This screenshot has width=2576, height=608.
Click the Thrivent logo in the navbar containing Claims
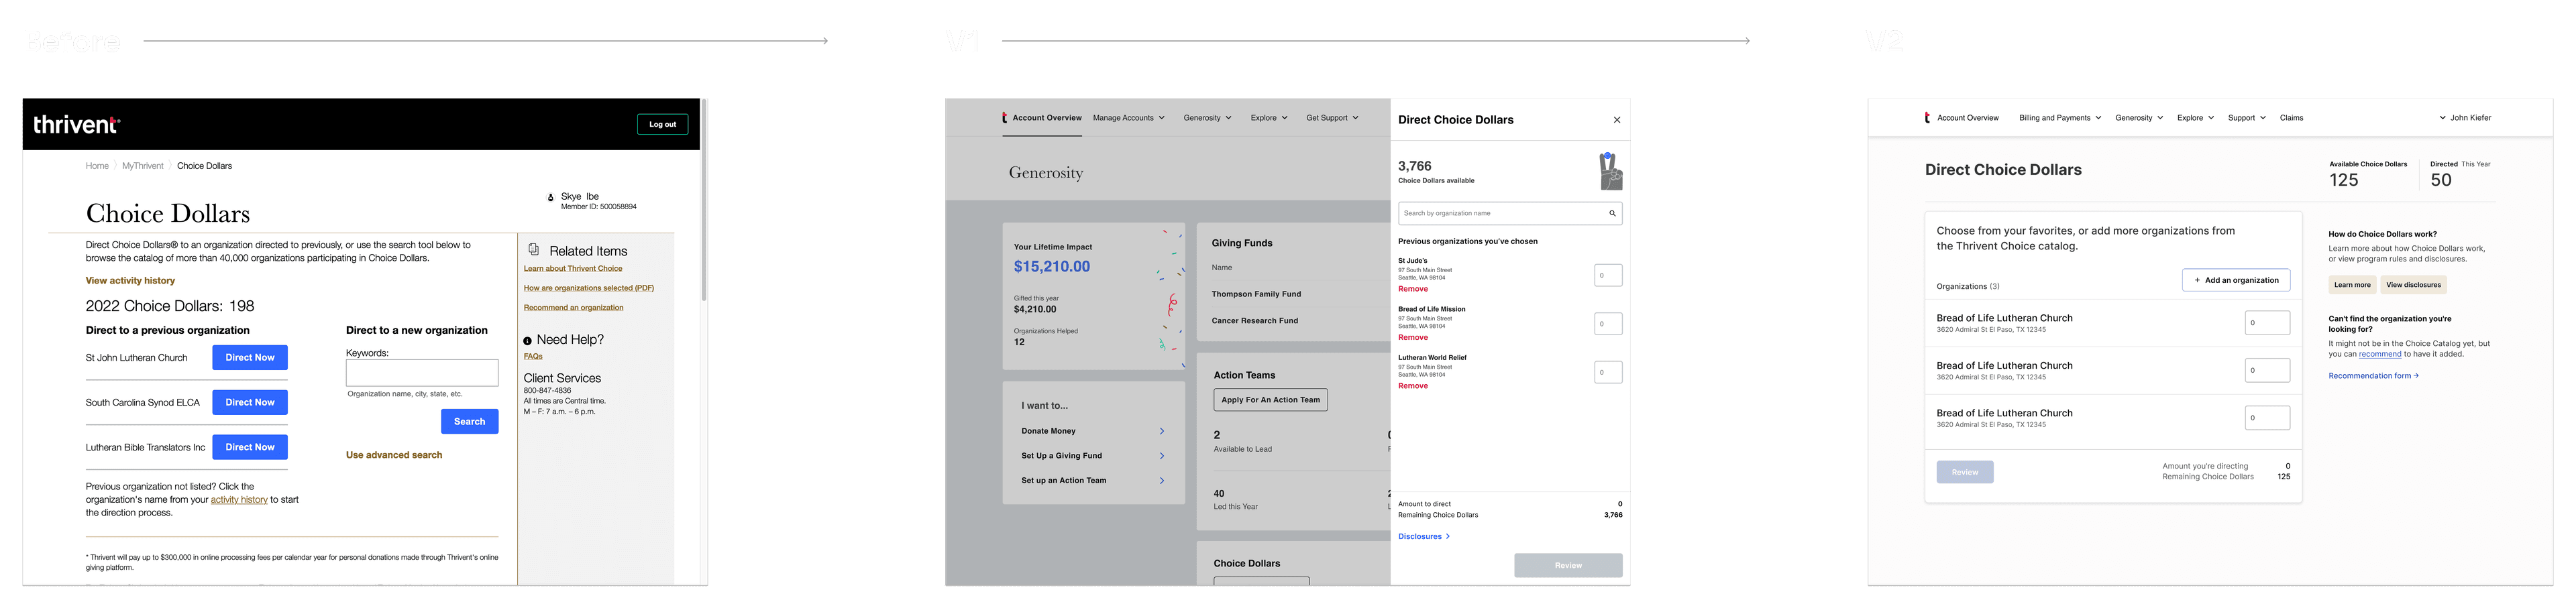point(1927,118)
